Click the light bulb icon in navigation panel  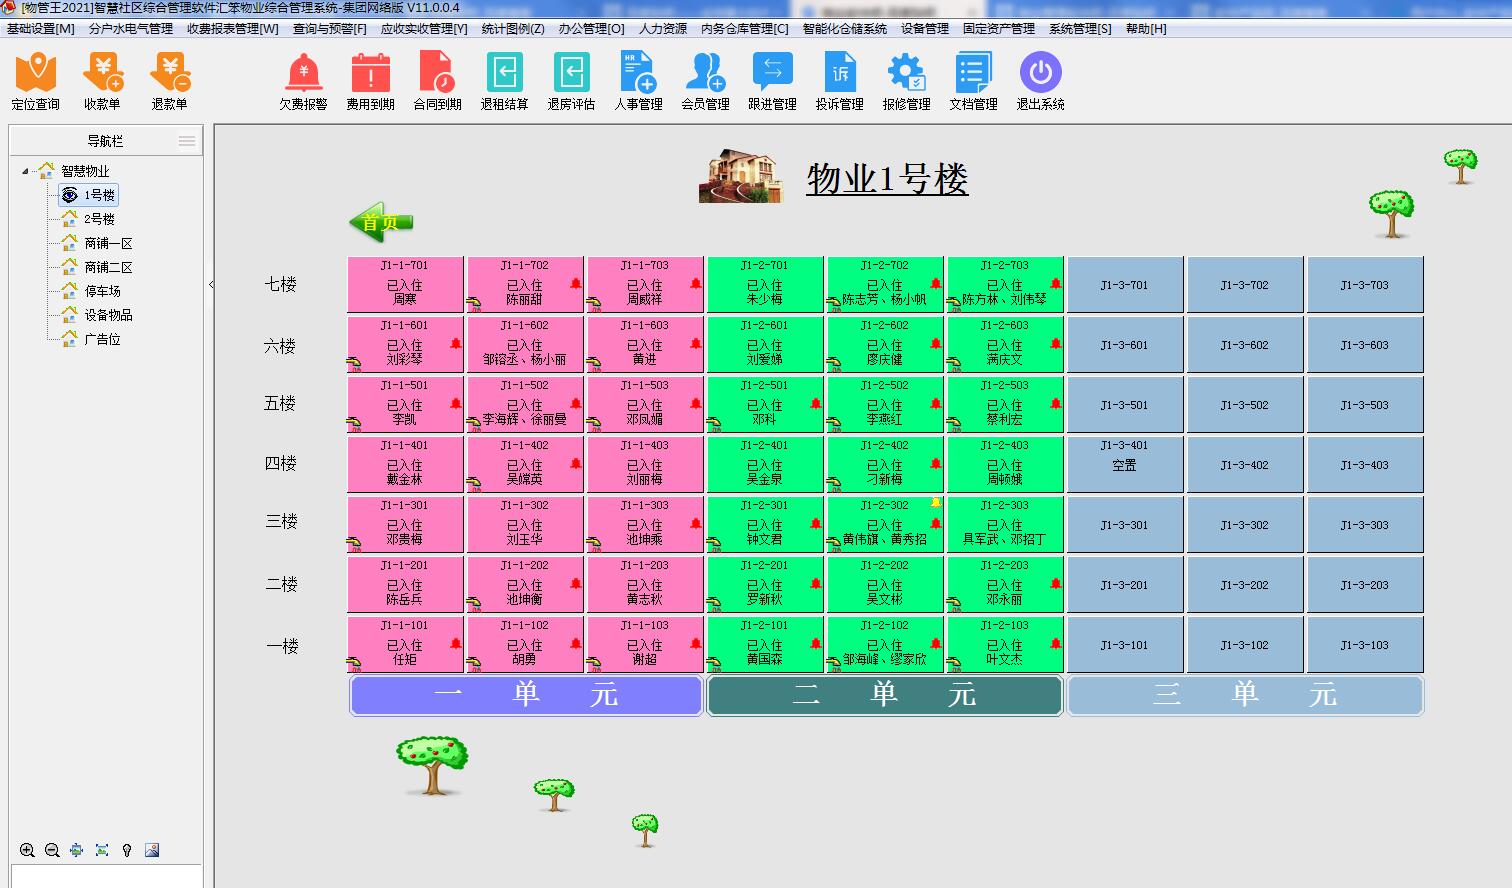[127, 850]
